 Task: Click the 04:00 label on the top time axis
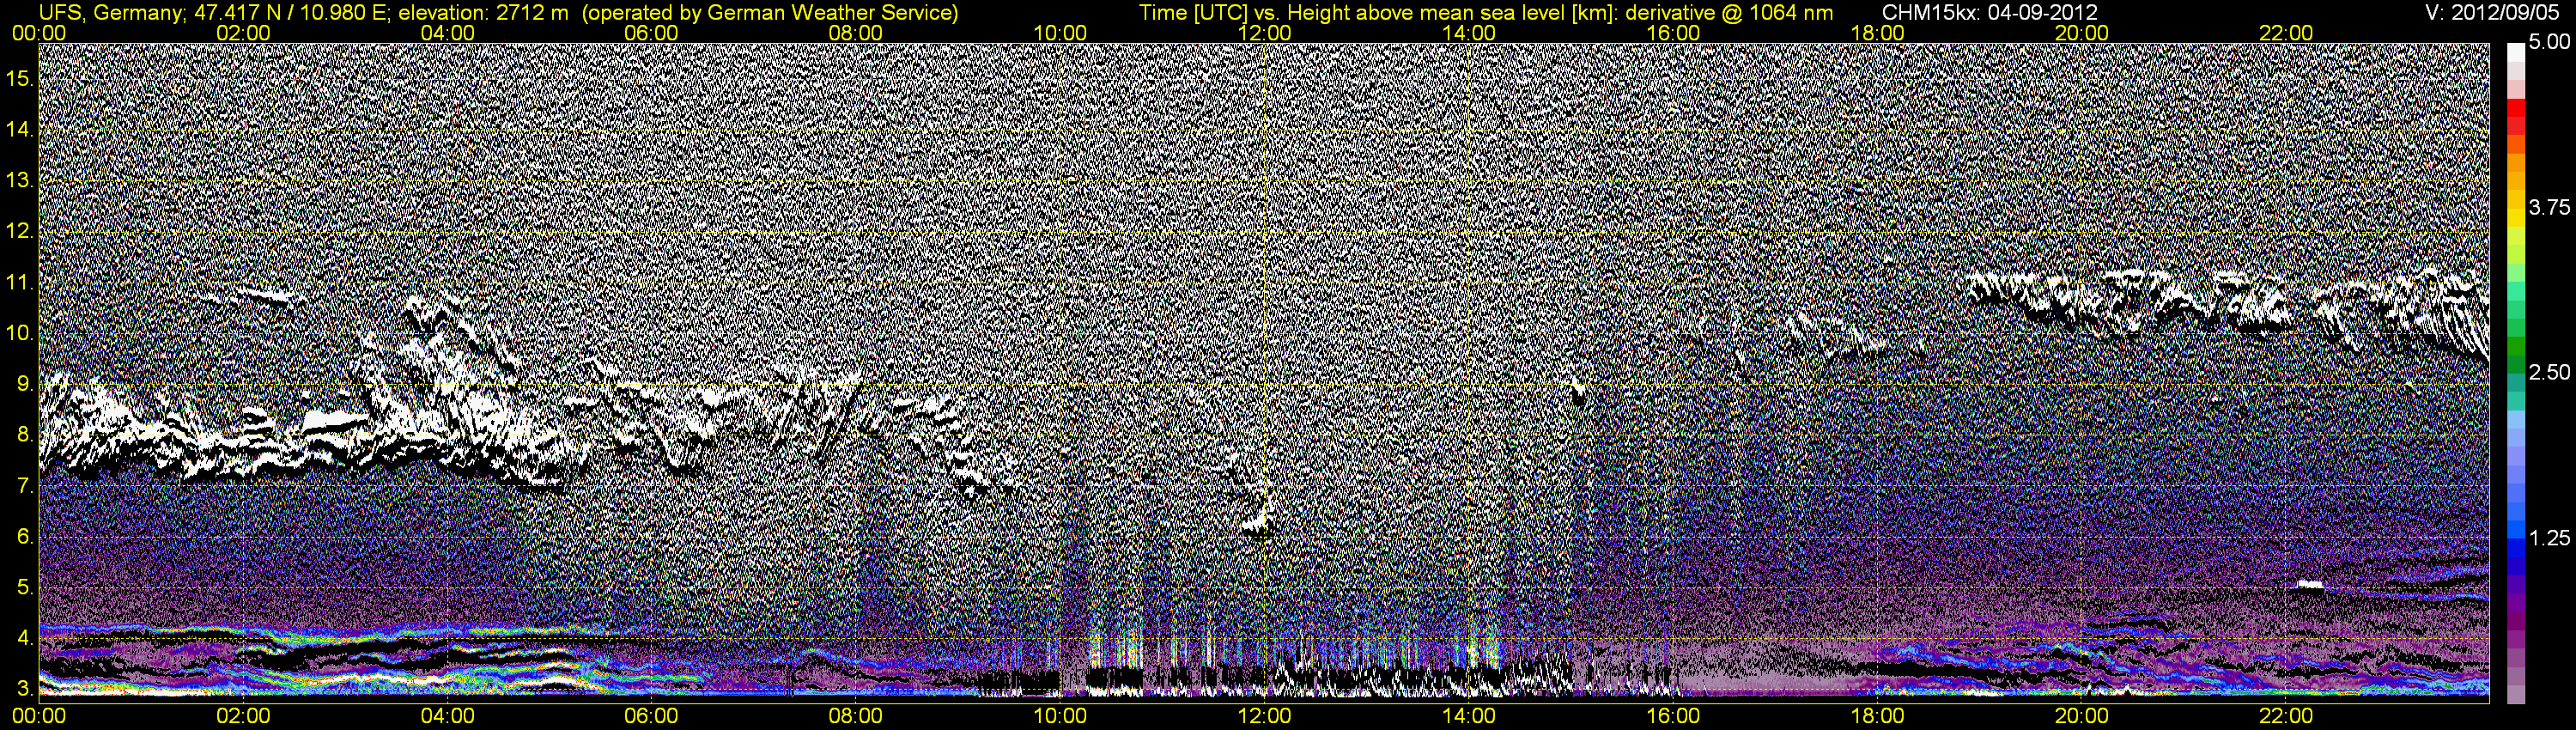click(447, 33)
